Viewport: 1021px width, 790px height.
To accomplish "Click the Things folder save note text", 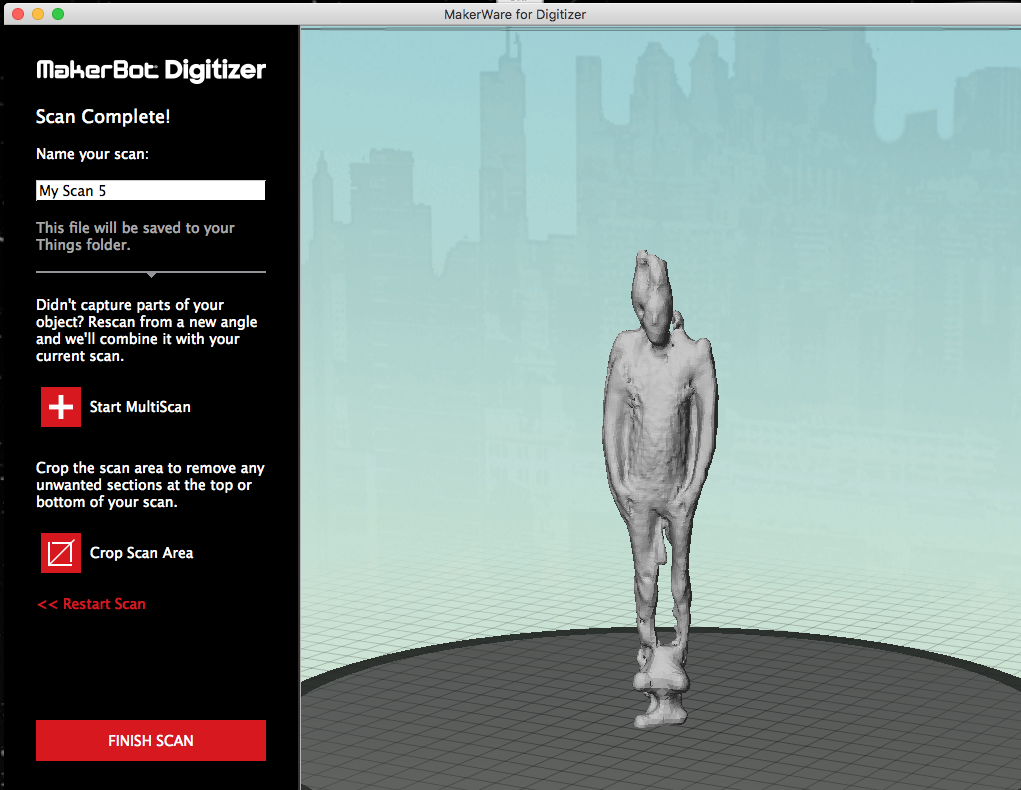I will coord(135,236).
